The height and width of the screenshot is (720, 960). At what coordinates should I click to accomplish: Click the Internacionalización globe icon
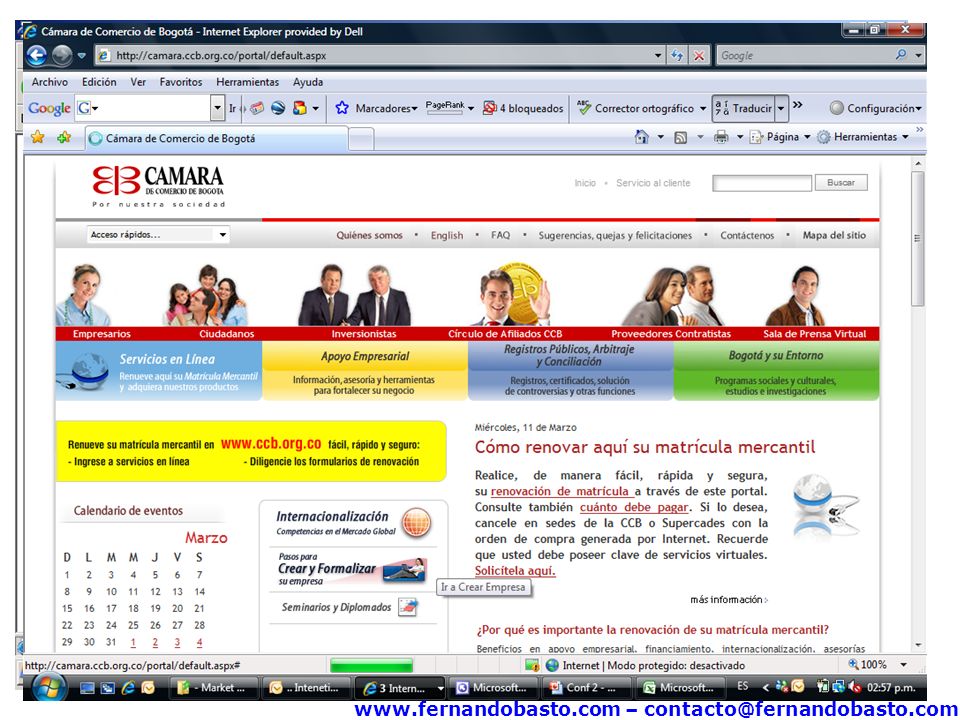pos(417,522)
